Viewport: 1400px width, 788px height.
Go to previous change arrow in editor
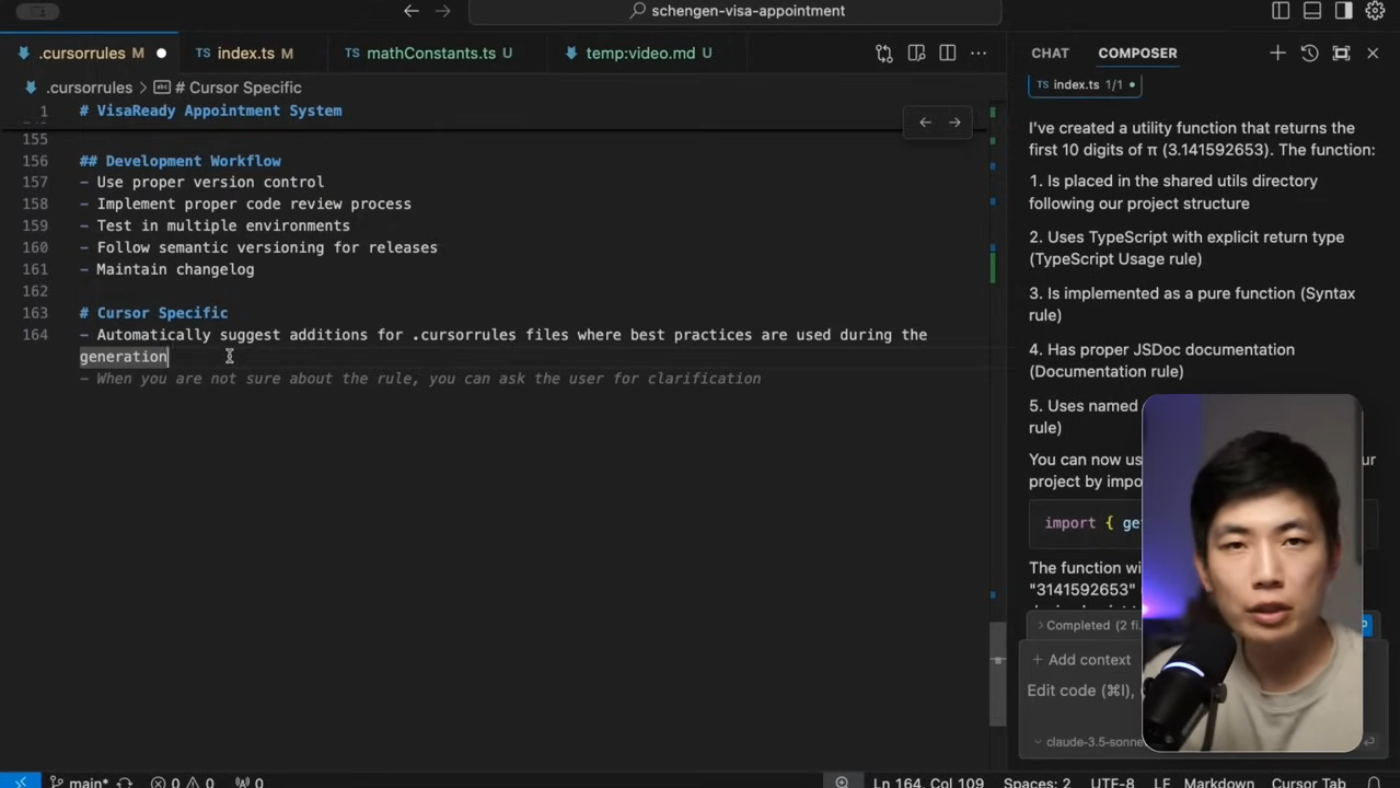coord(925,122)
